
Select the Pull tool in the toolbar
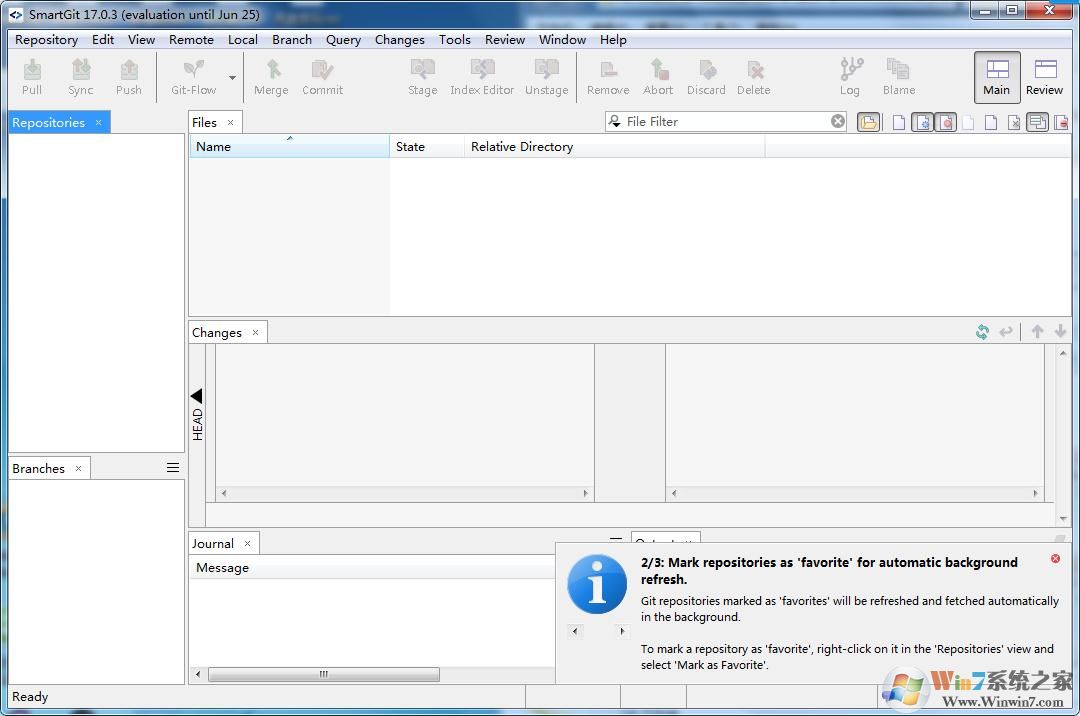coord(31,76)
